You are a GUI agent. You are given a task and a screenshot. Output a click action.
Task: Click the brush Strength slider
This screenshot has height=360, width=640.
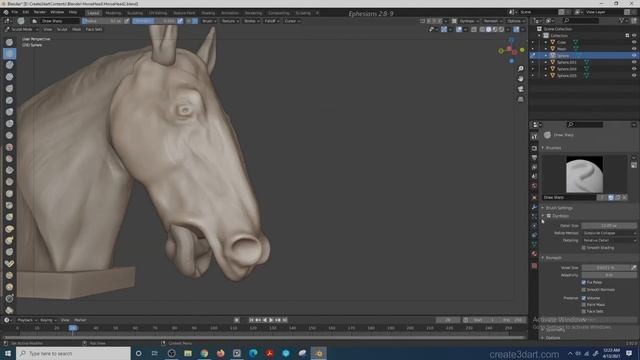[154, 21]
